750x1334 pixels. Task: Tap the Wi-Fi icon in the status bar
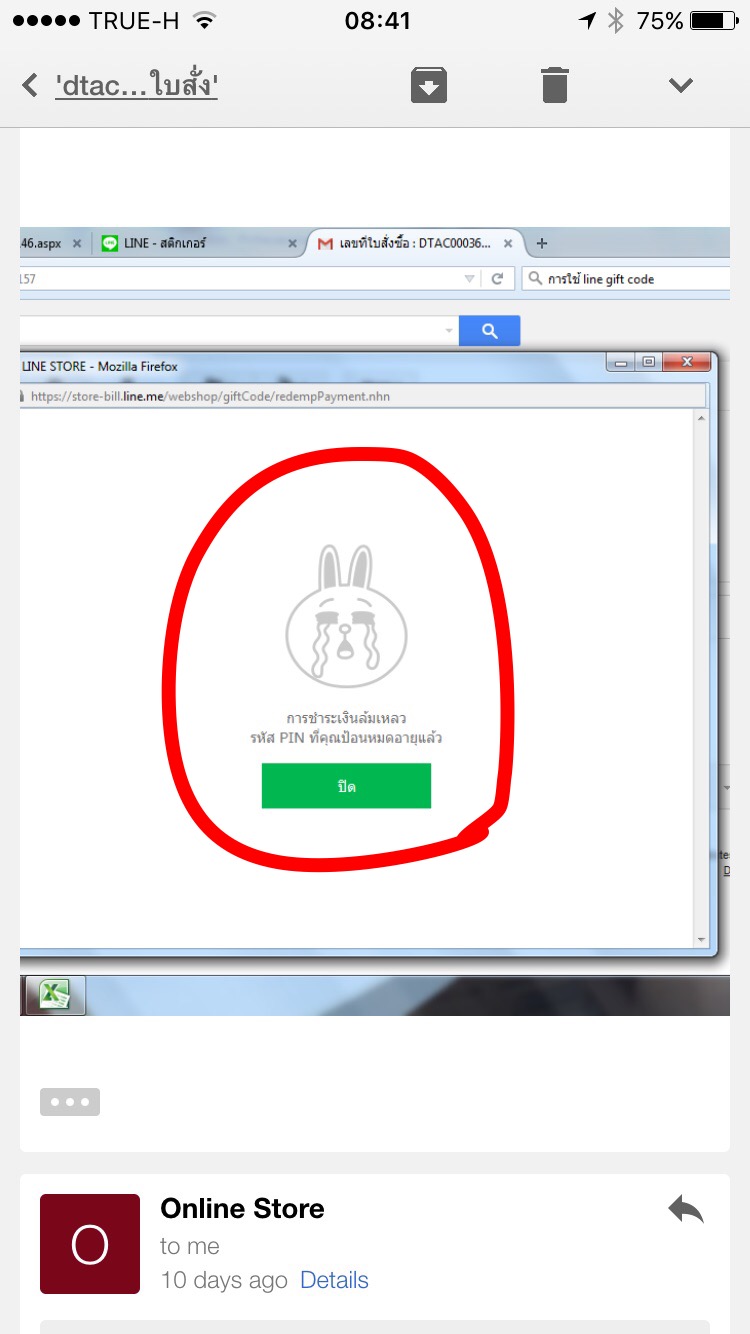(205, 21)
